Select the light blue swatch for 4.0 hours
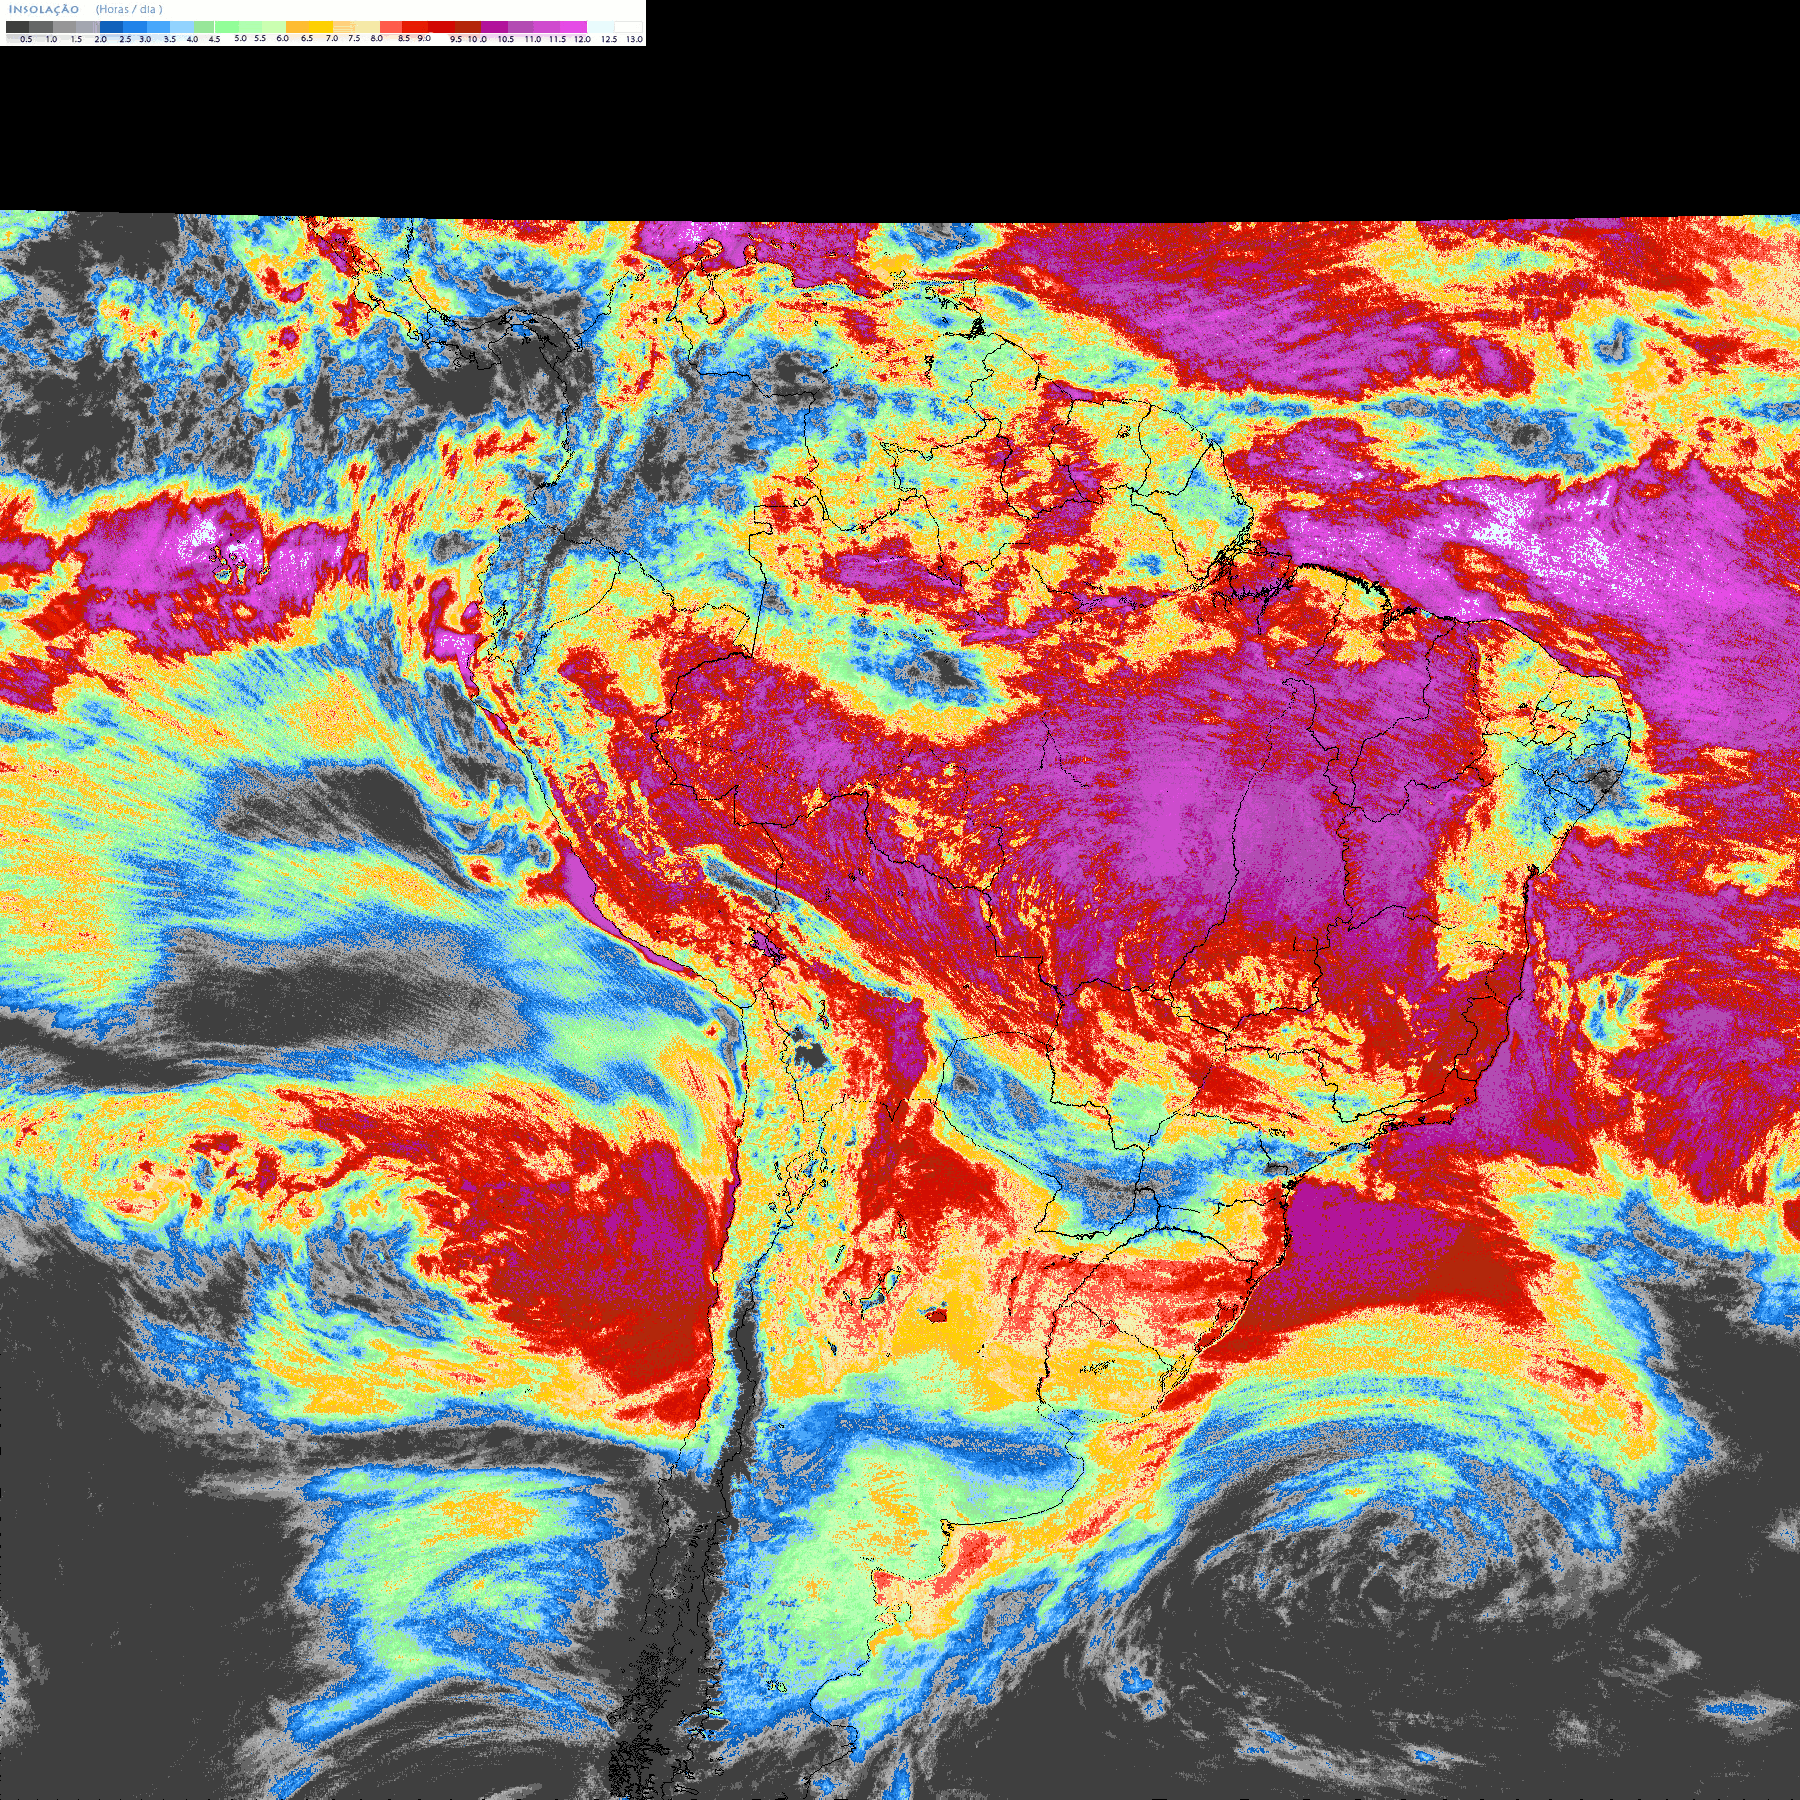Viewport: 1800px width, 1800px height. [x=182, y=27]
